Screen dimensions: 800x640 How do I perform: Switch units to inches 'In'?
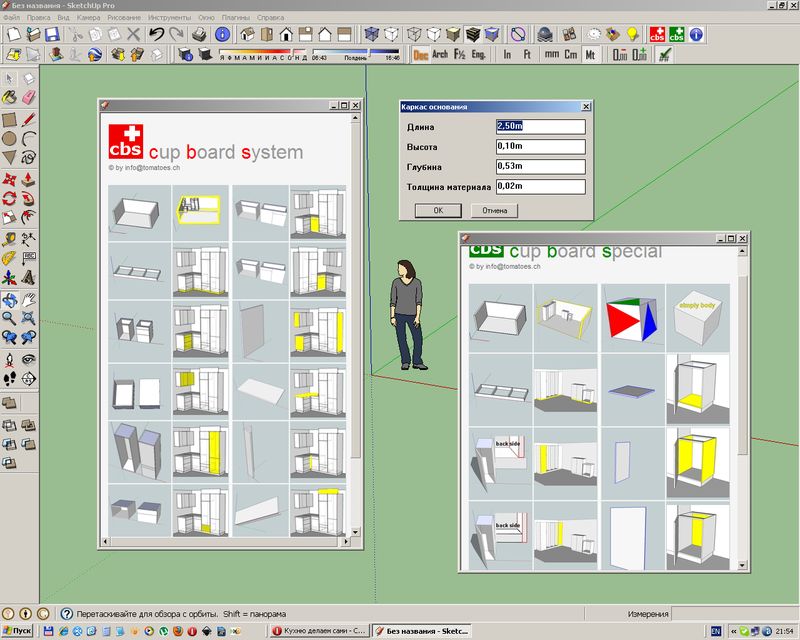(507, 55)
